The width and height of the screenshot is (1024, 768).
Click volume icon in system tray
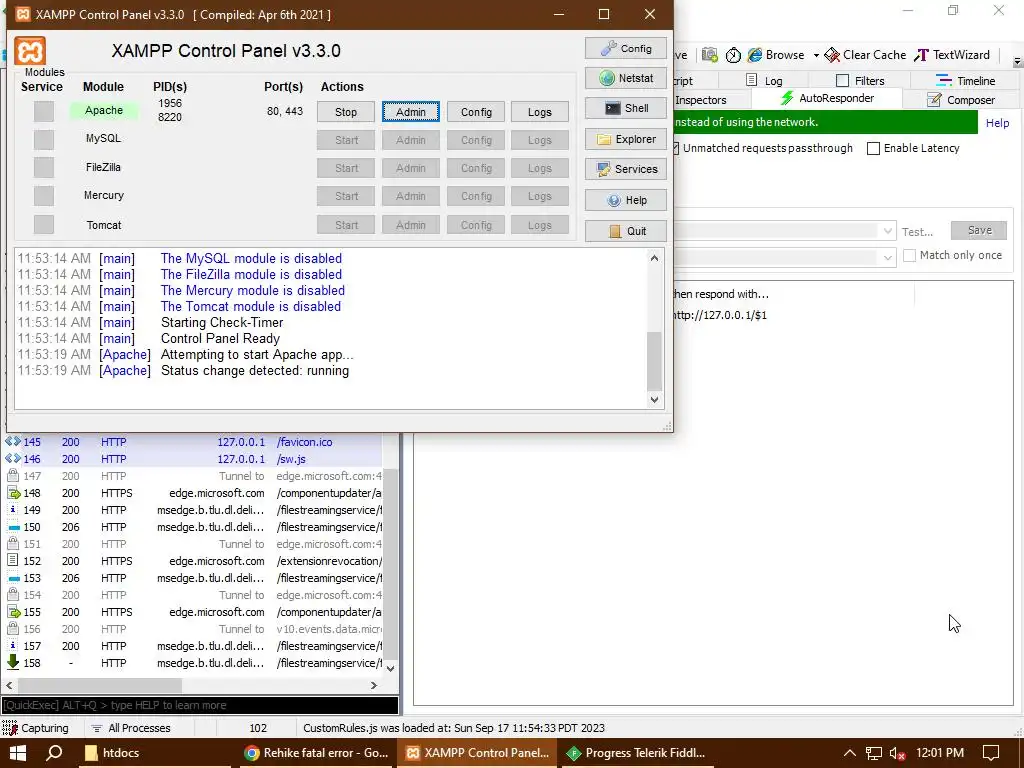897,754
